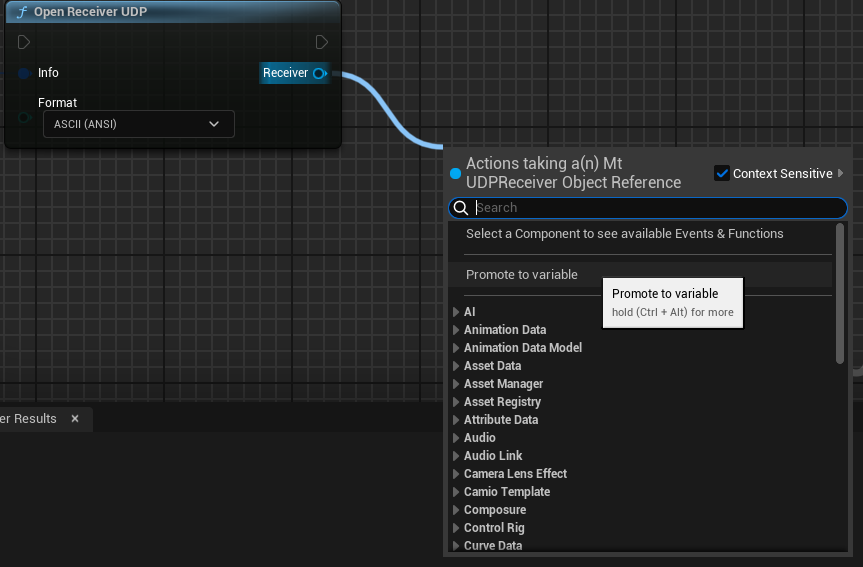863x567 pixels.
Task: Select Promote to variable
Action: (522, 275)
